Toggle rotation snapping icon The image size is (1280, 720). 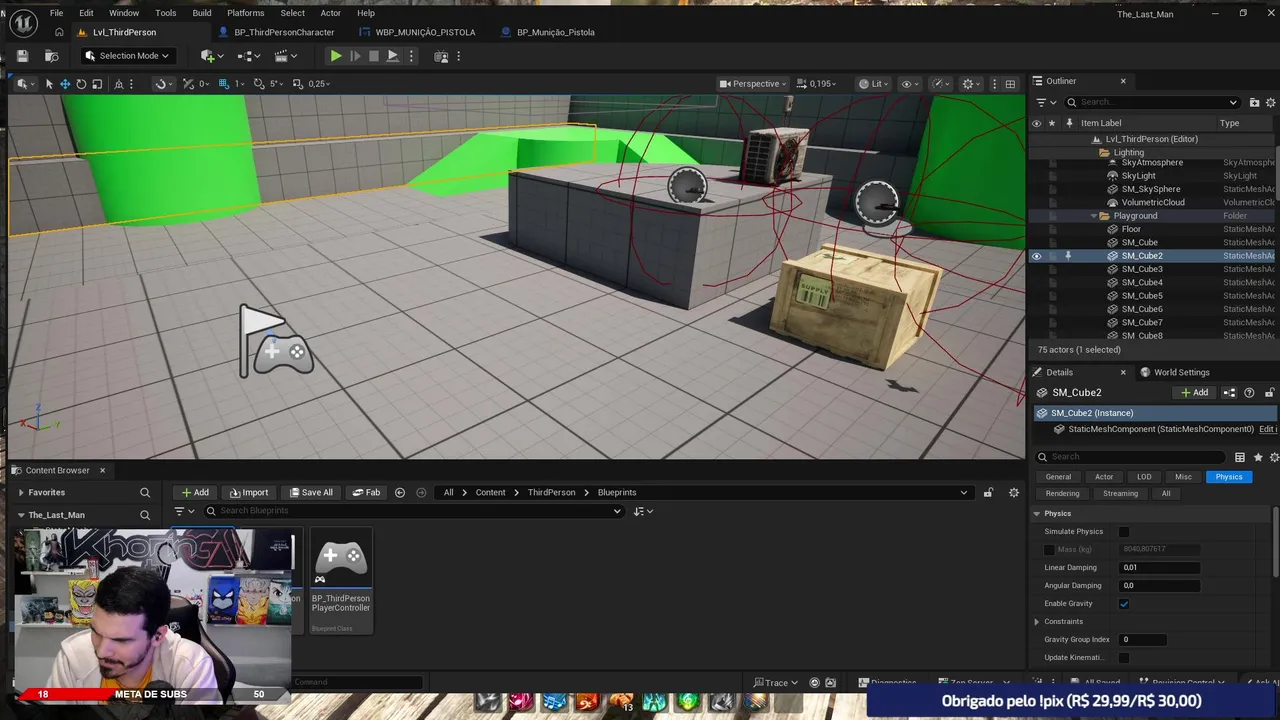tap(260, 84)
